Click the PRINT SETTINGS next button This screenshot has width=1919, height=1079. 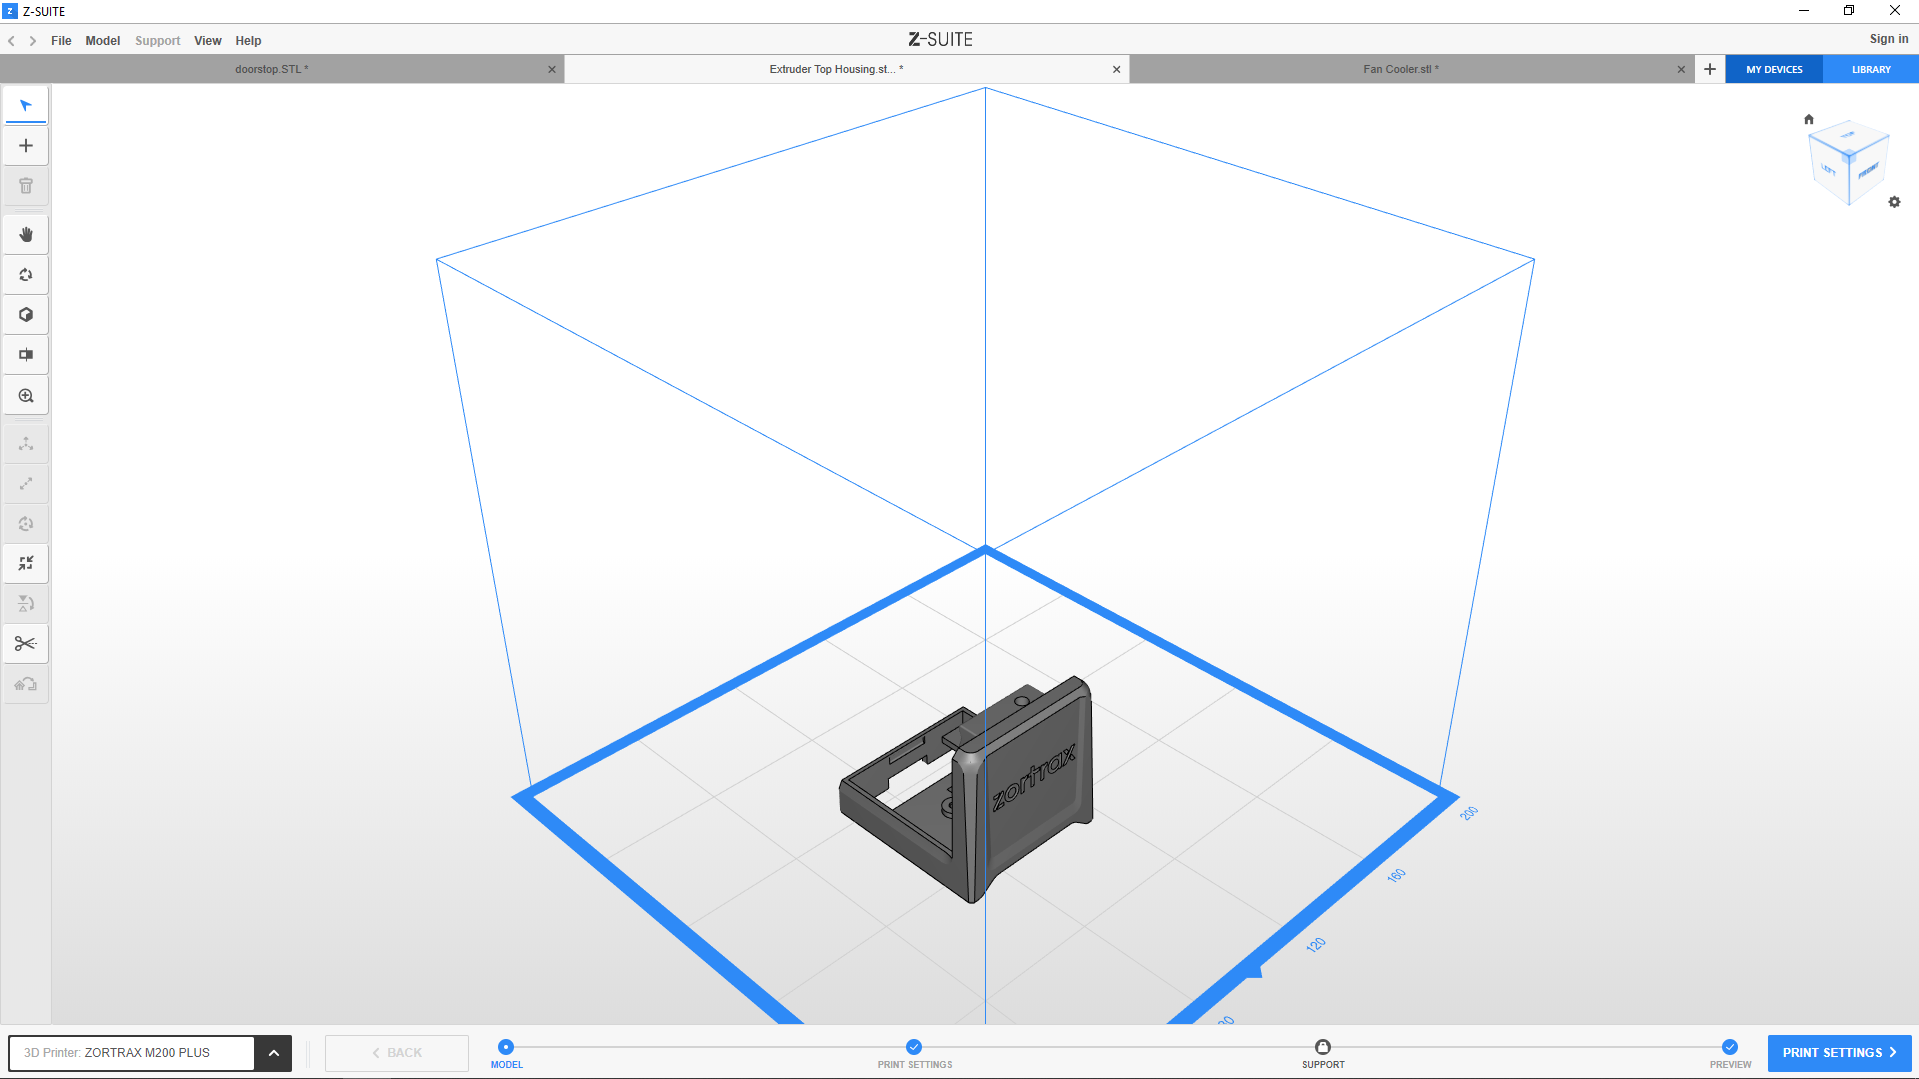pyautogui.click(x=1839, y=1053)
